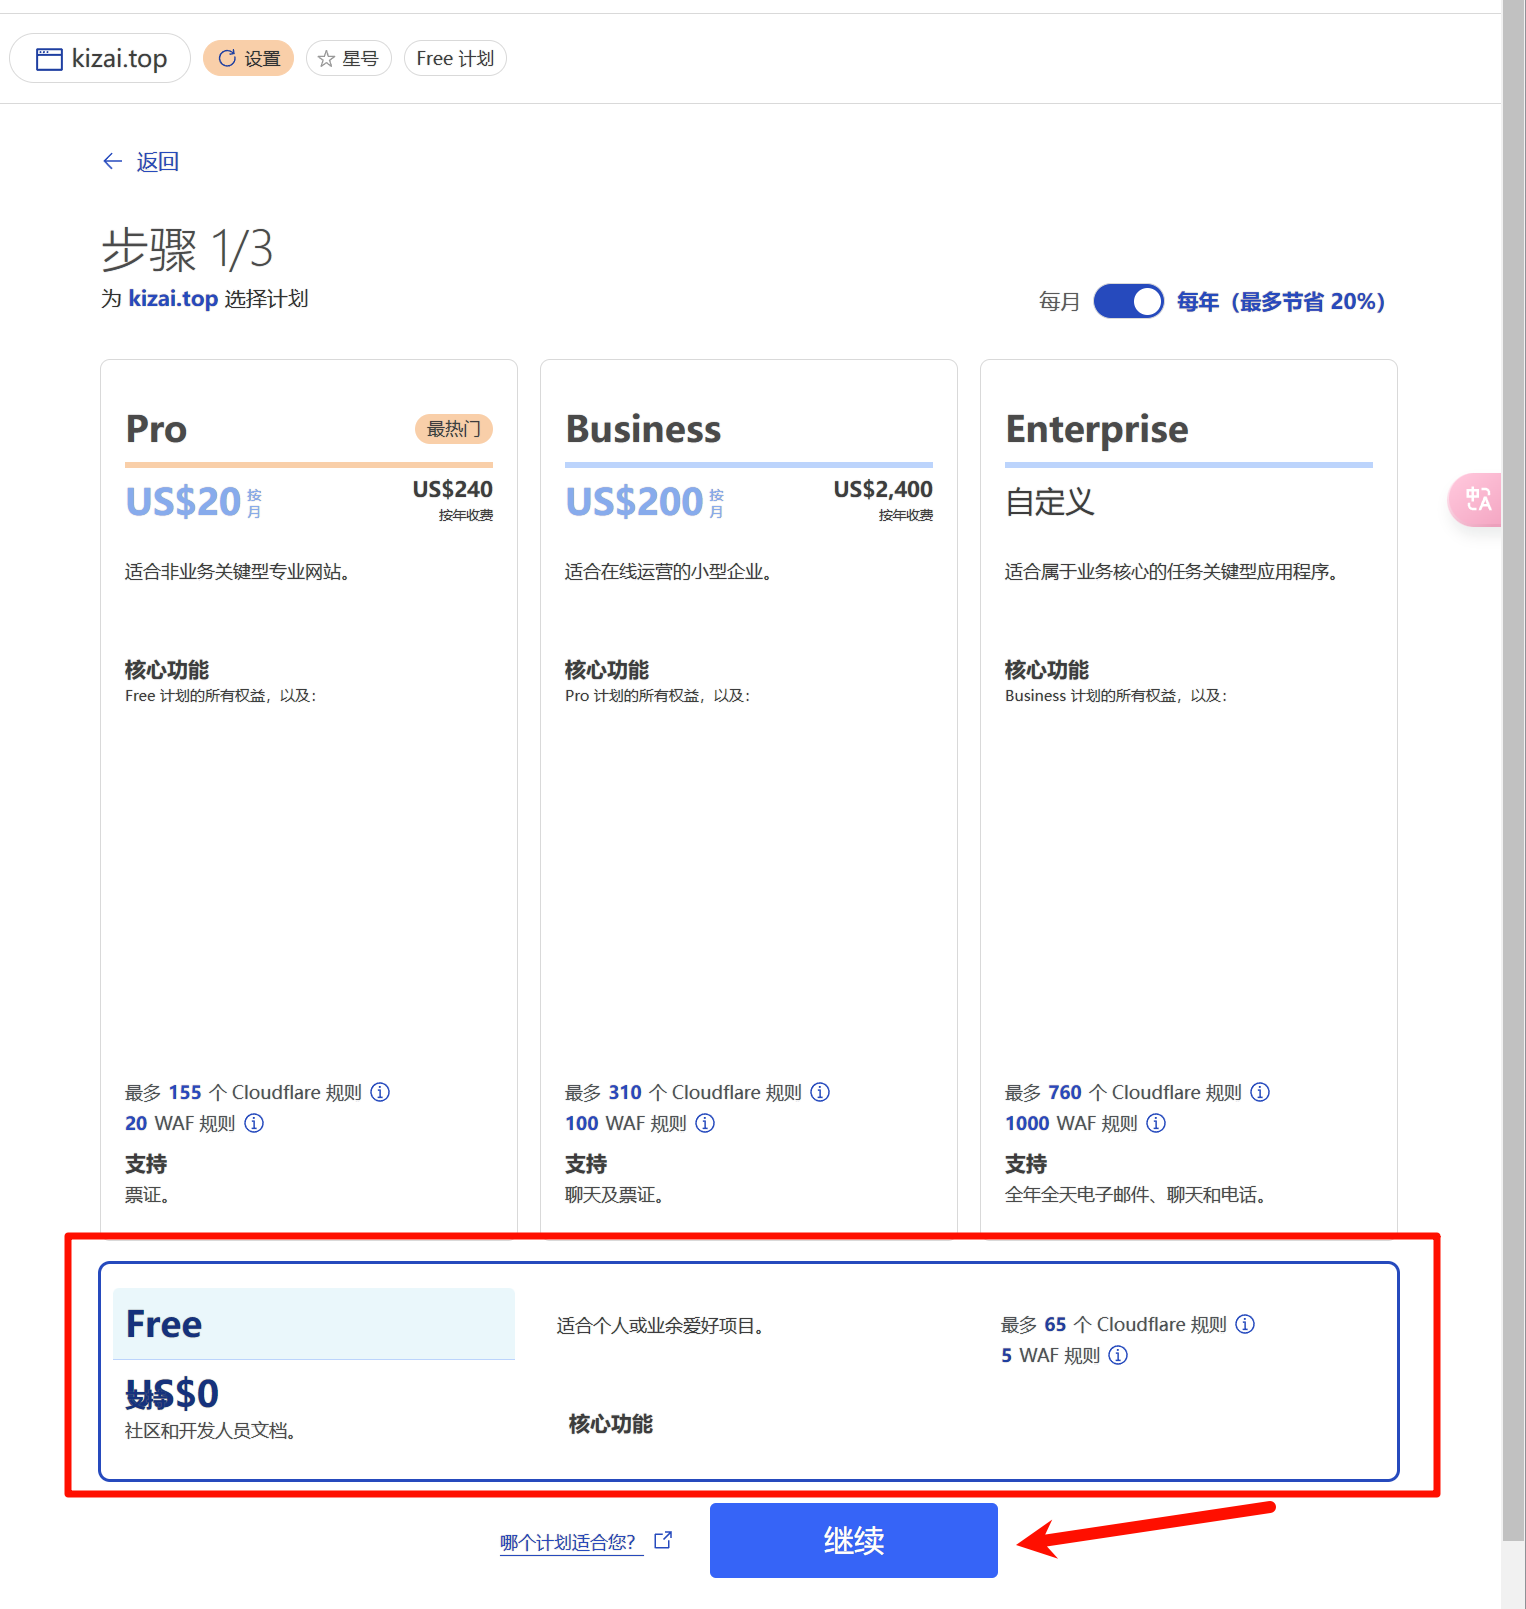Click external link icon after 哪个计划适合您

point(663,1540)
